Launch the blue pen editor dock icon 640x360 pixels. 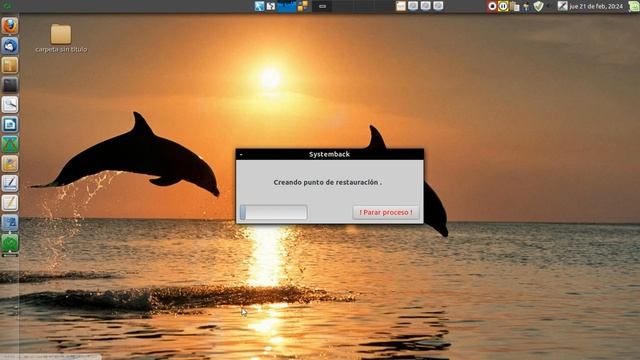click(x=10, y=183)
